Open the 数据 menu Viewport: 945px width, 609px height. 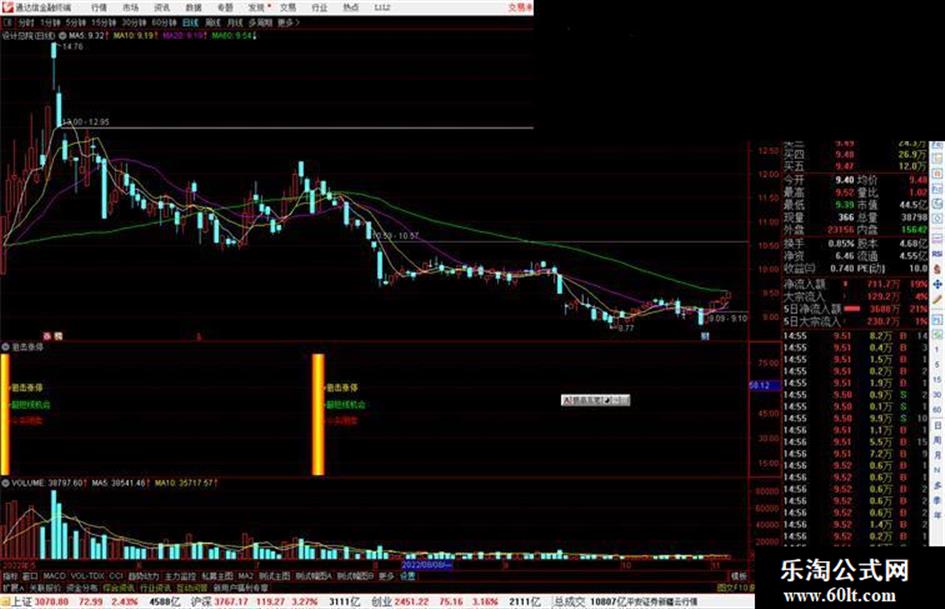pyautogui.click(x=193, y=8)
